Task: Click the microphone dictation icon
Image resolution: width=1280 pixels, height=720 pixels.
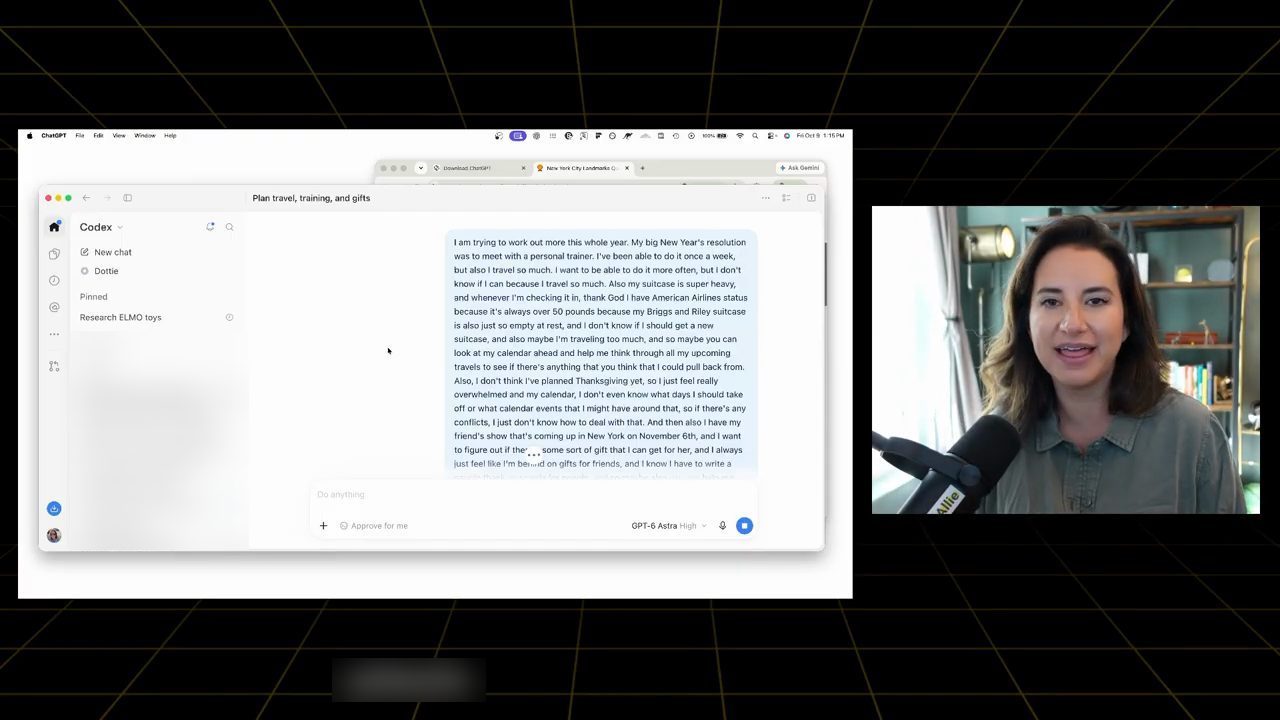Action: click(722, 526)
